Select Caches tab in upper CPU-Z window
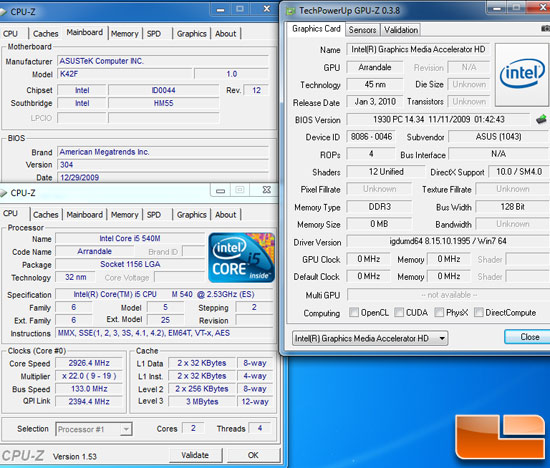Image resolution: width=550 pixels, height=468 pixels. pos(46,34)
